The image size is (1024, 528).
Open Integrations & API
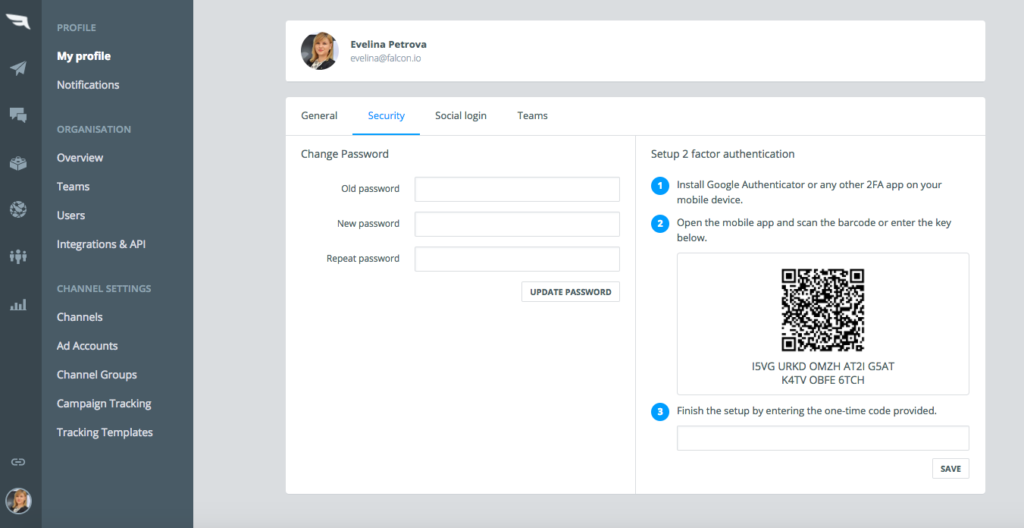[x=101, y=244]
